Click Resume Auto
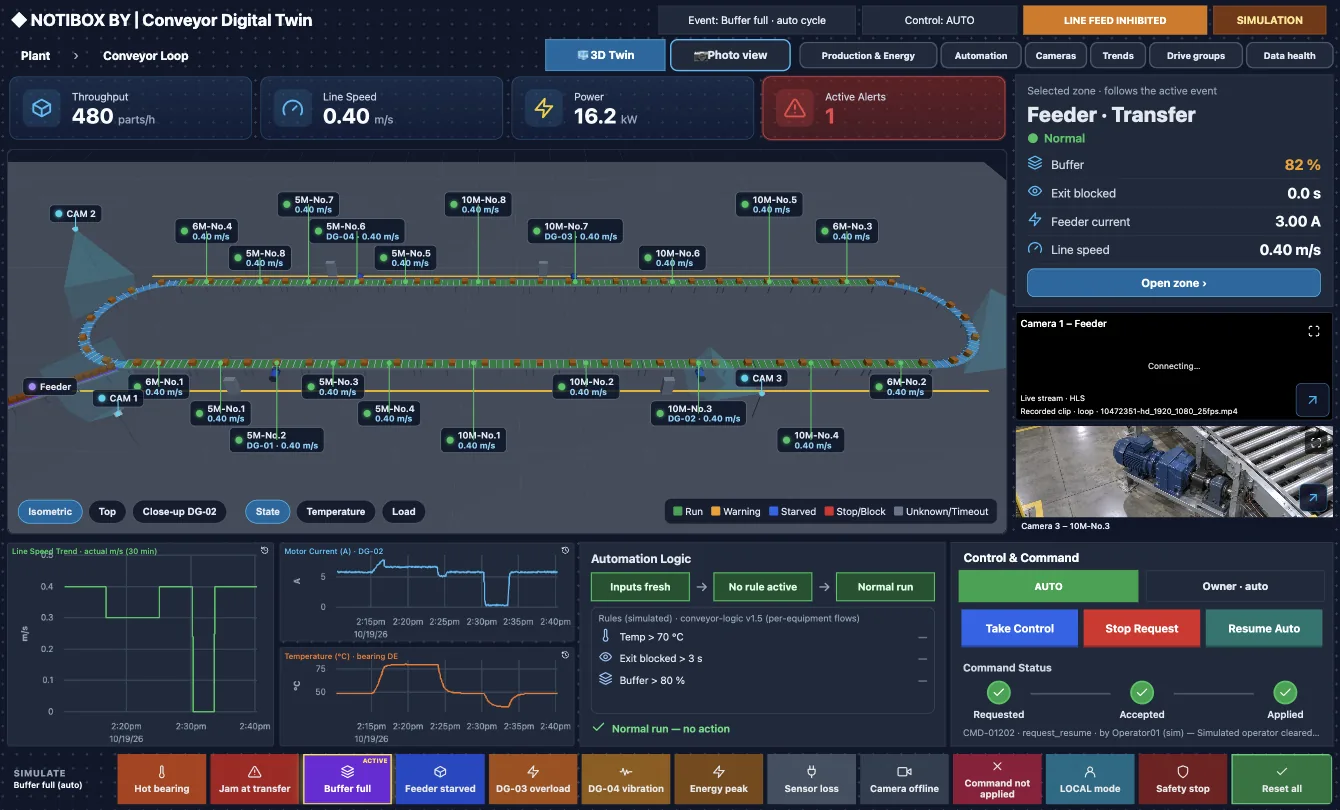Image resolution: width=1340 pixels, height=810 pixels. (x=1264, y=628)
